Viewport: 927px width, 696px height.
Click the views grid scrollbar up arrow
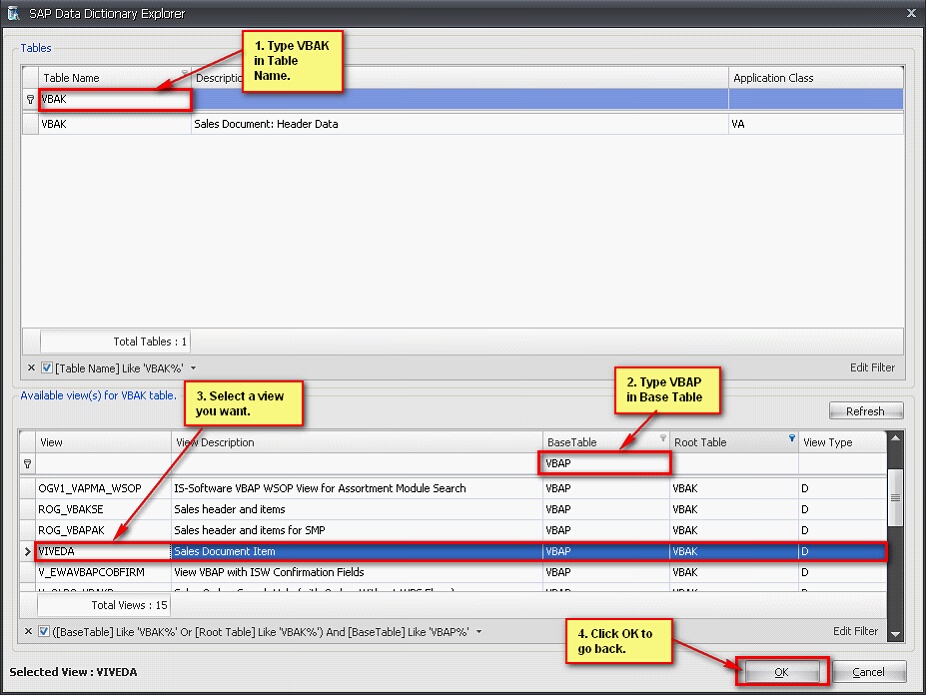pyautogui.click(x=895, y=438)
